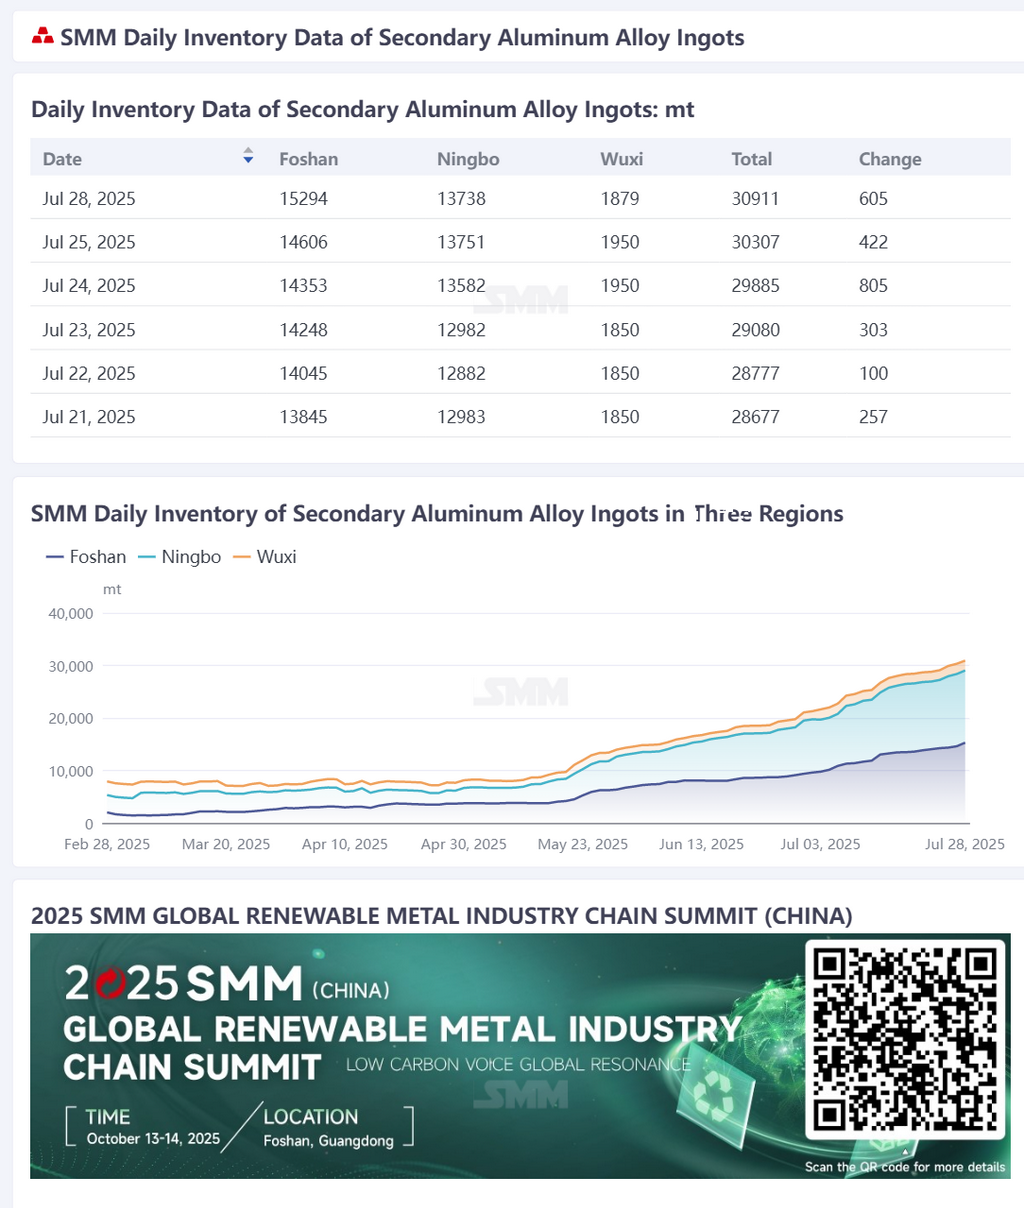Sort table by Date column arrow
The width and height of the screenshot is (1024, 1208).
pos(248,156)
